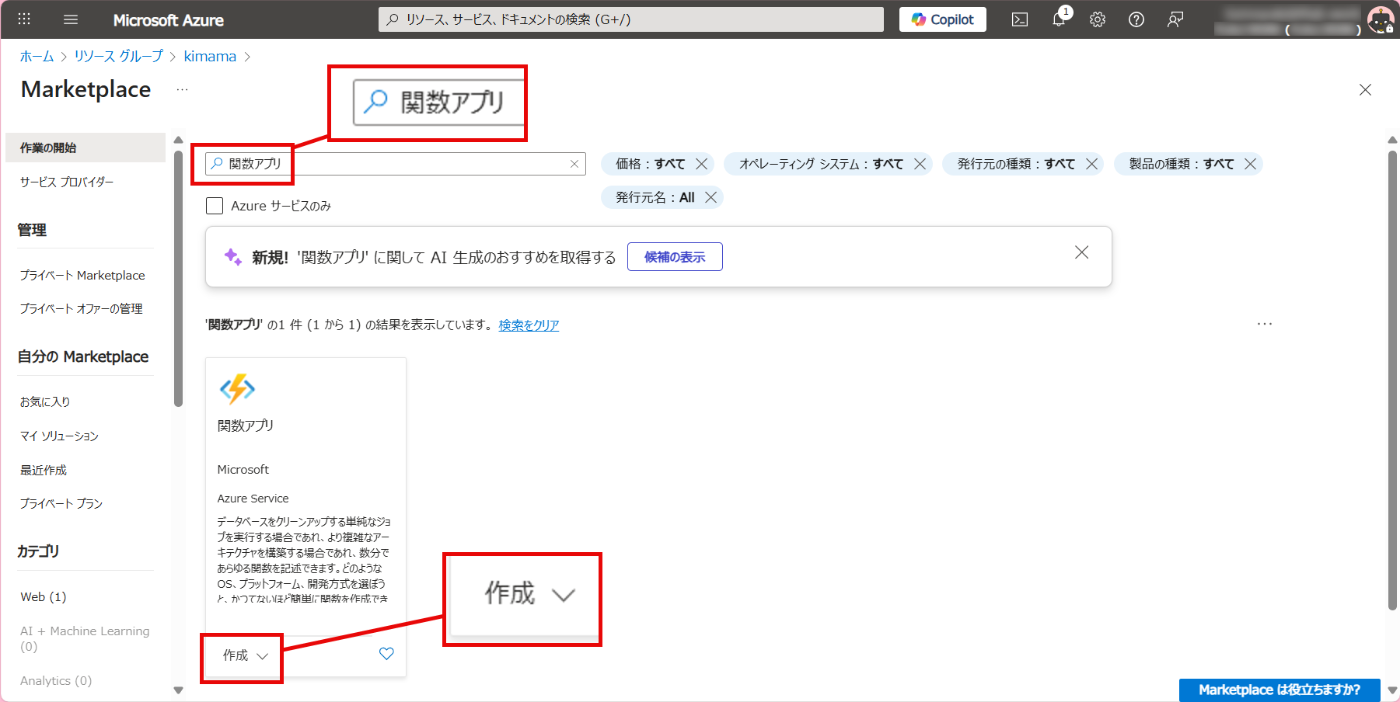
Task: Open the 製品の種類 filter pill
Action: point(1181,164)
